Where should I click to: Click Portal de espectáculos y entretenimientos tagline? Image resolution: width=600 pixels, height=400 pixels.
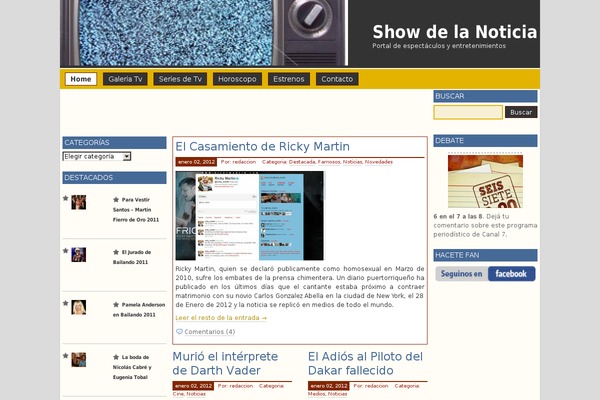click(x=439, y=46)
